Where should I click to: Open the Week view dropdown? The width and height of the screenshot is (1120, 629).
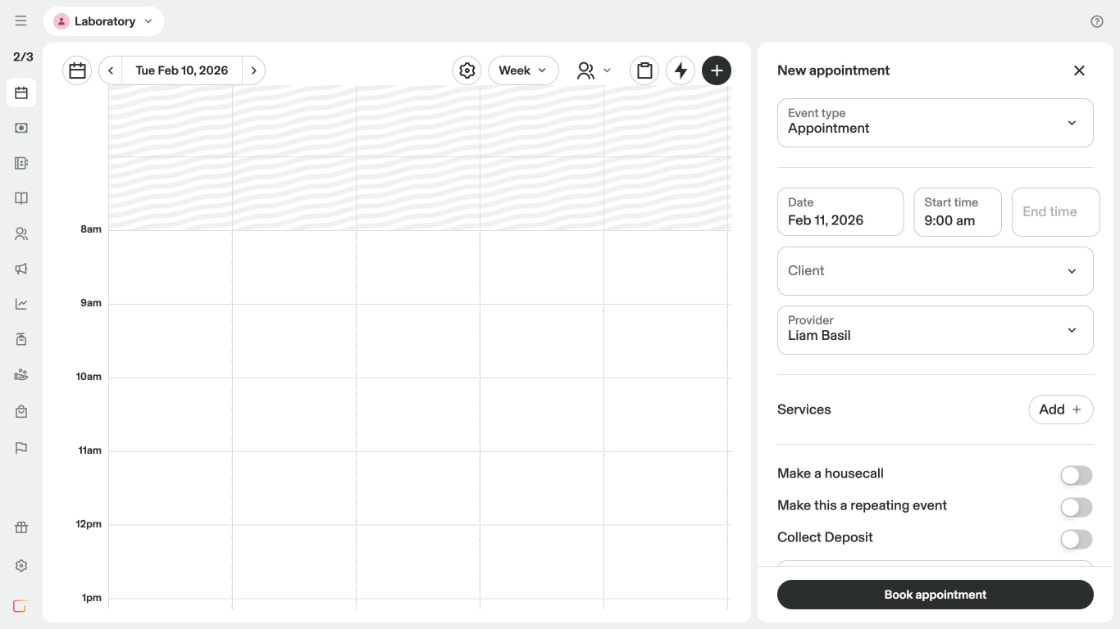[523, 71]
